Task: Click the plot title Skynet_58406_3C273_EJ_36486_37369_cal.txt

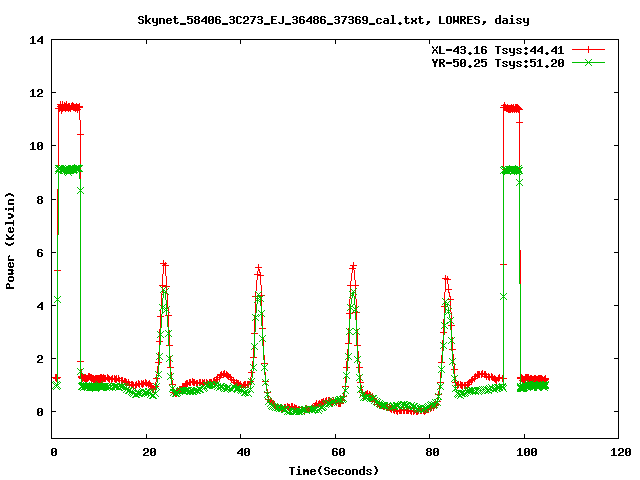Action: pos(284,20)
